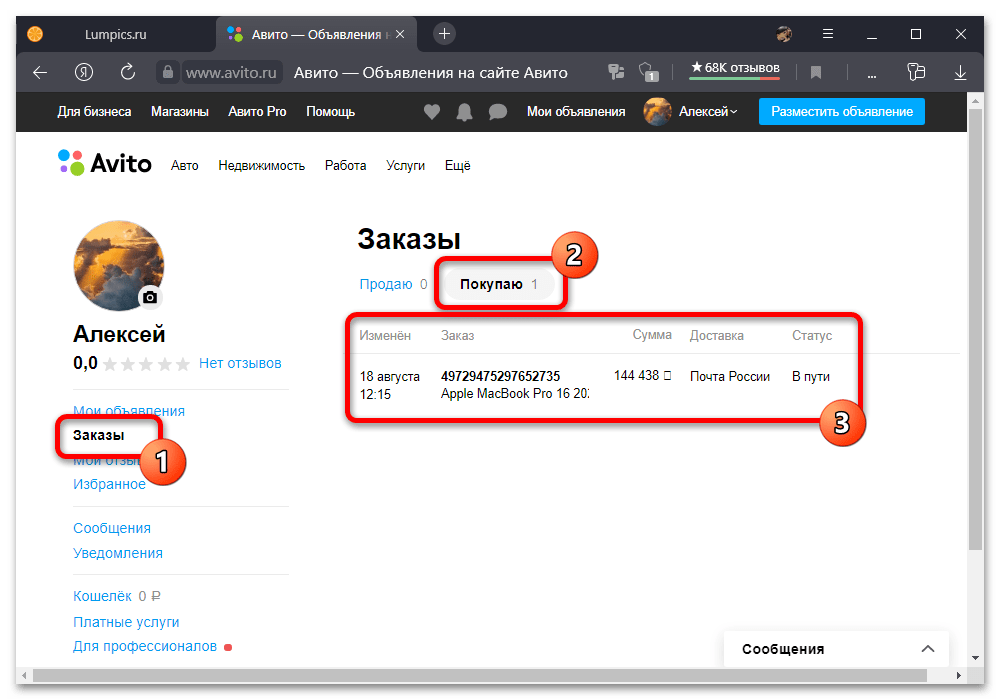The image size is (1000, 700).
Task: Open messages speech bubble icon
Action: click(x=497, y=112)
